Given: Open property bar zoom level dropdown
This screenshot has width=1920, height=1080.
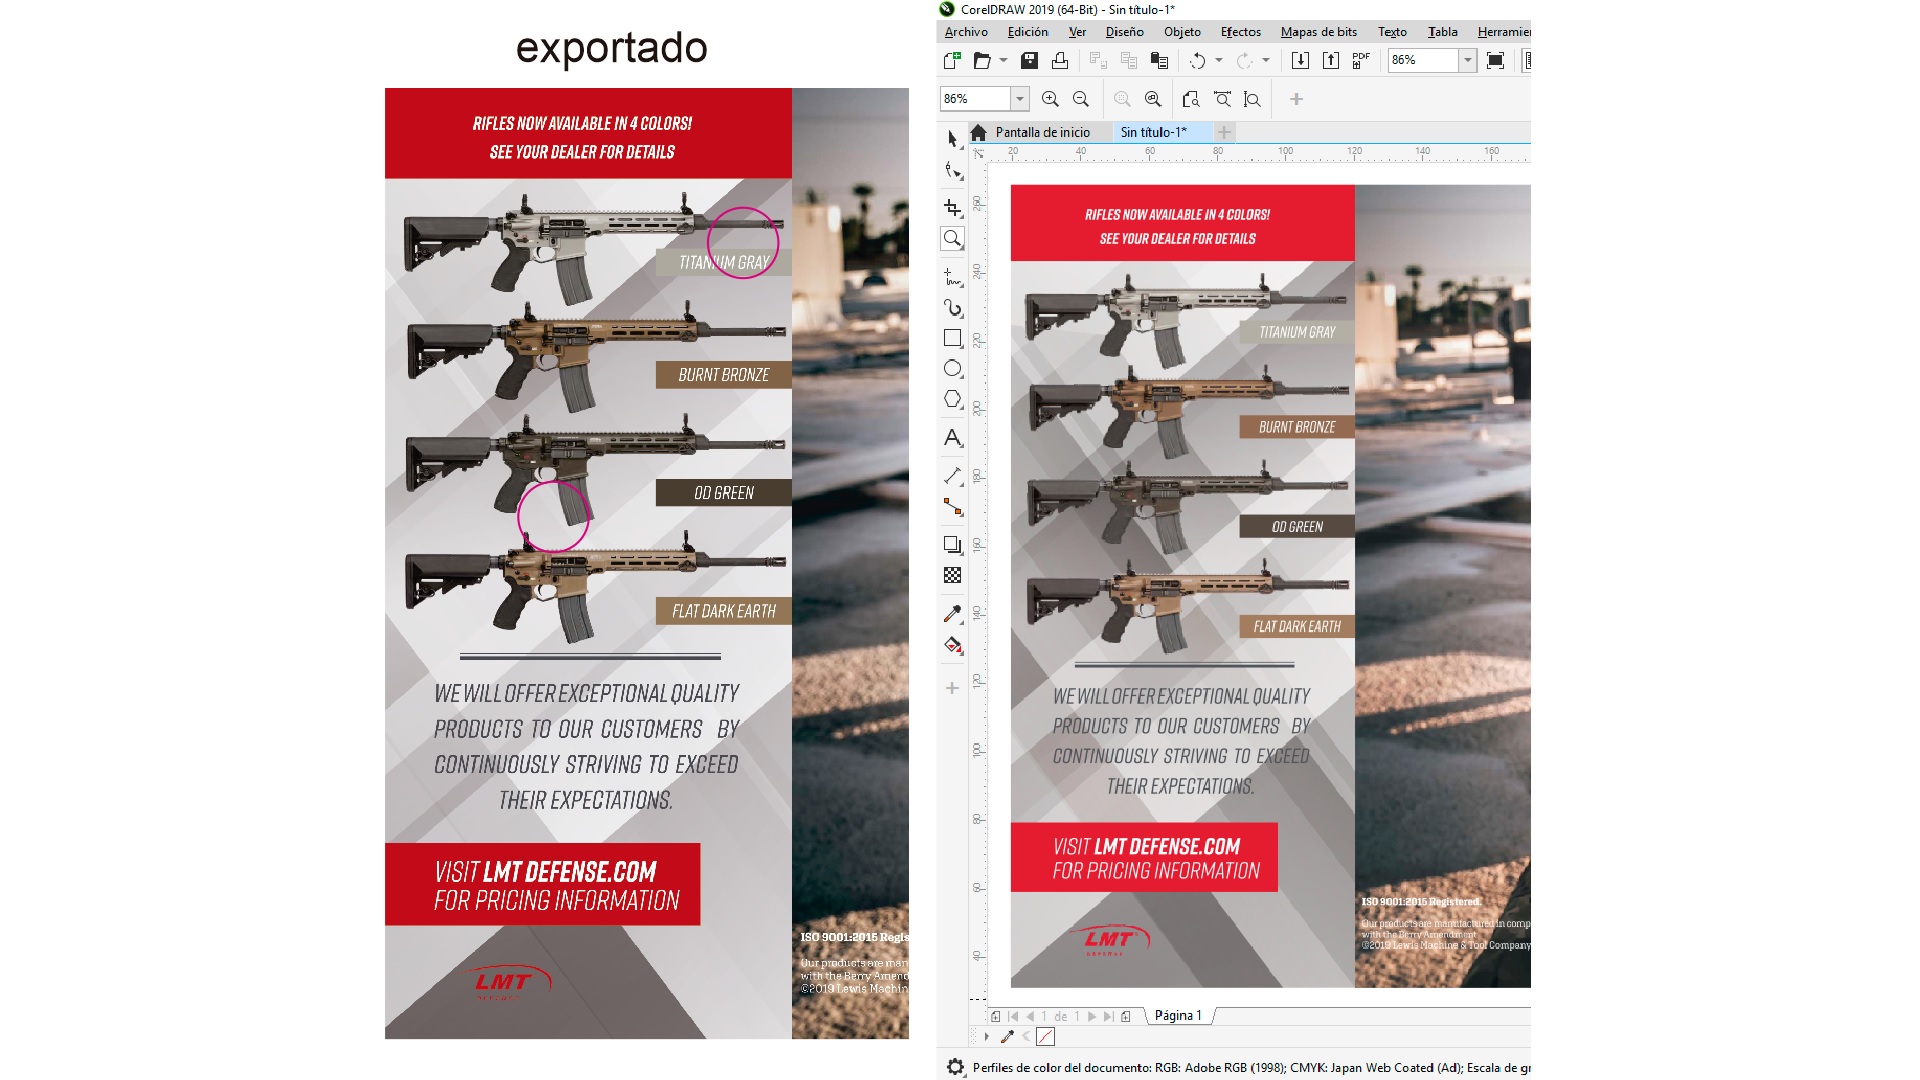Looking at the screenshot, I should point(1020,99).
